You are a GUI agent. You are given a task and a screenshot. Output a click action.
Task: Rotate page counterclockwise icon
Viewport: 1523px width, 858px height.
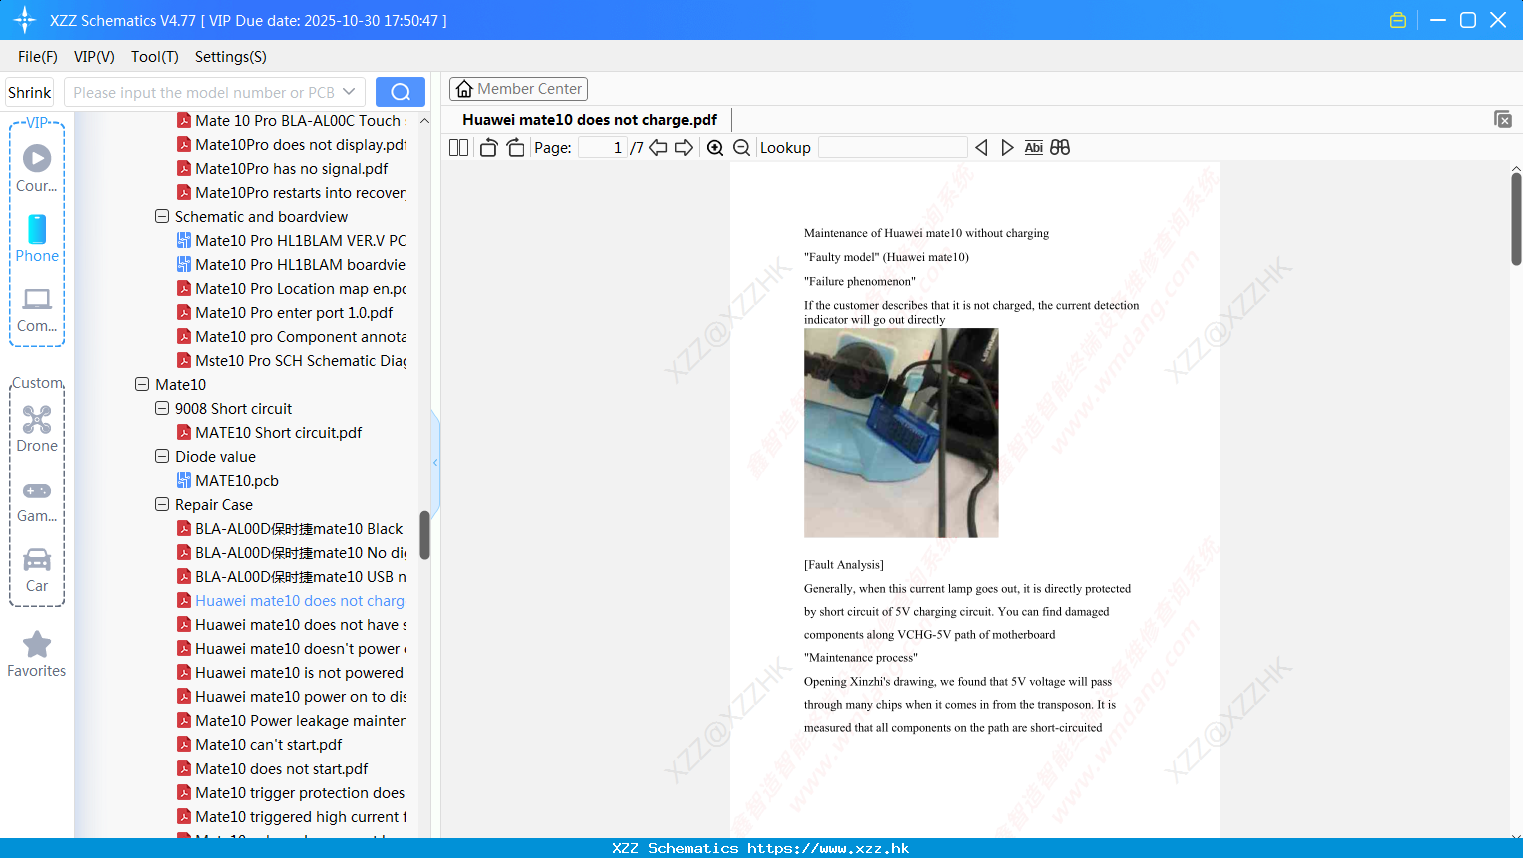(x=488, y=148)
